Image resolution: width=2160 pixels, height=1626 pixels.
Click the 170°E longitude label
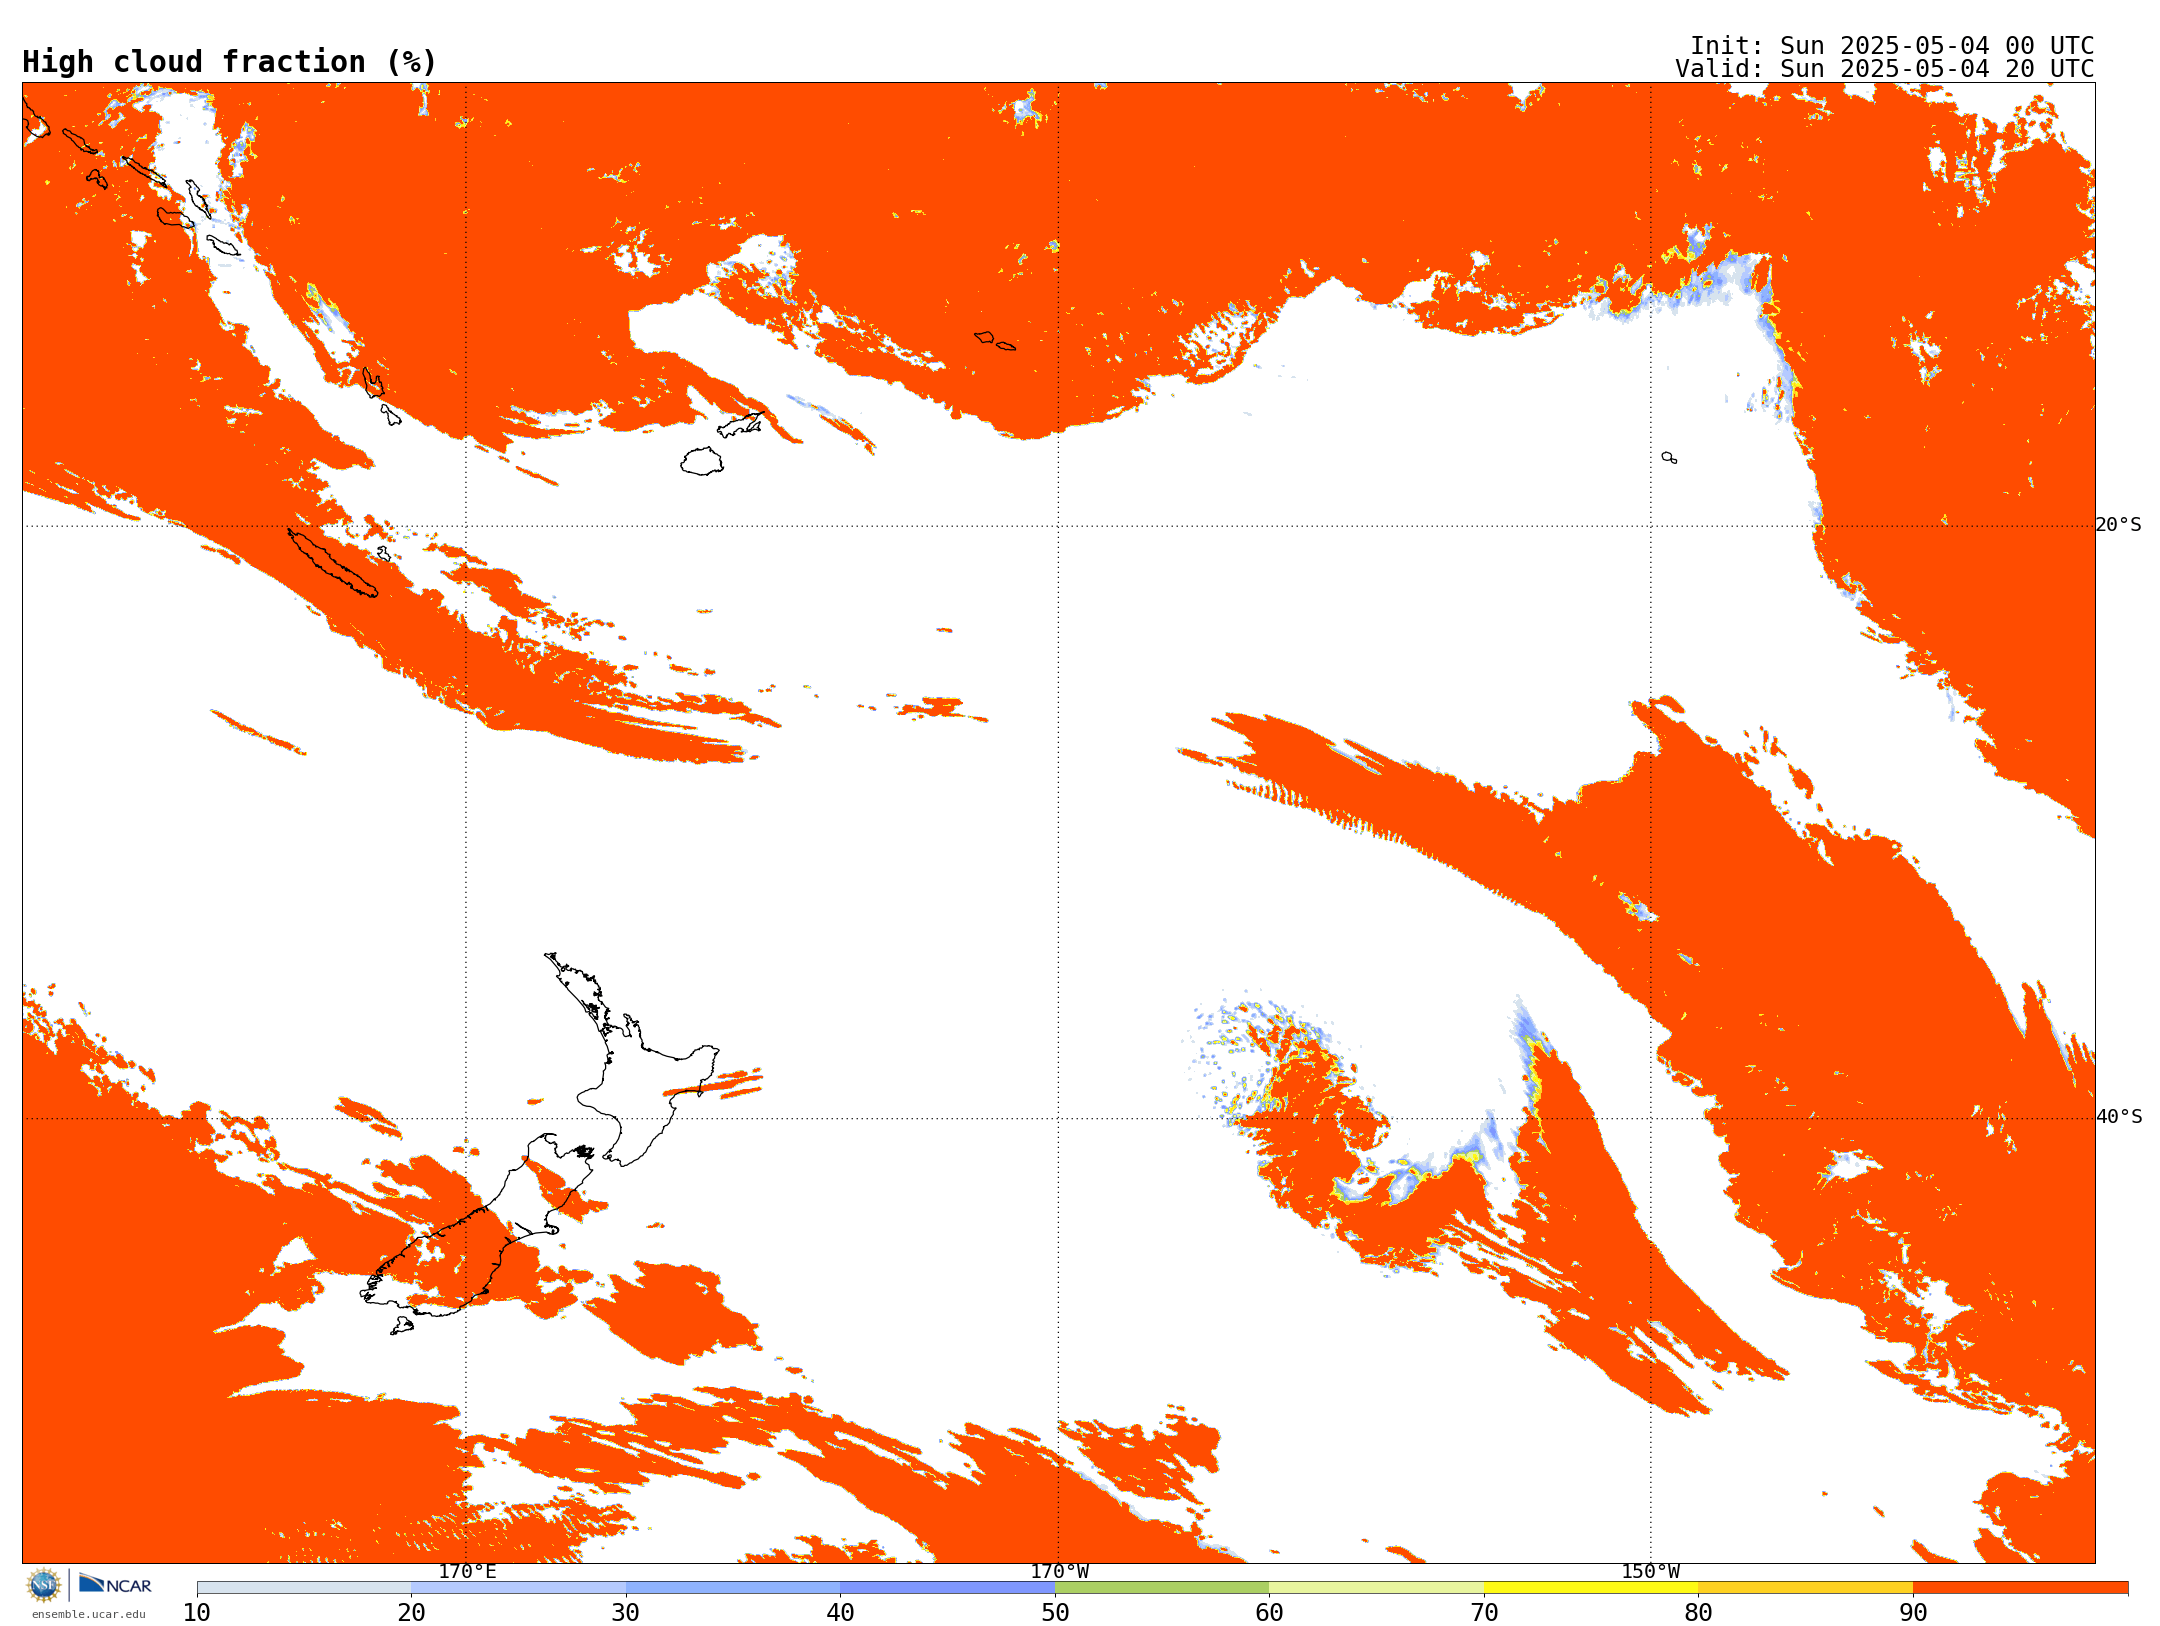[x=467, y=1571]
